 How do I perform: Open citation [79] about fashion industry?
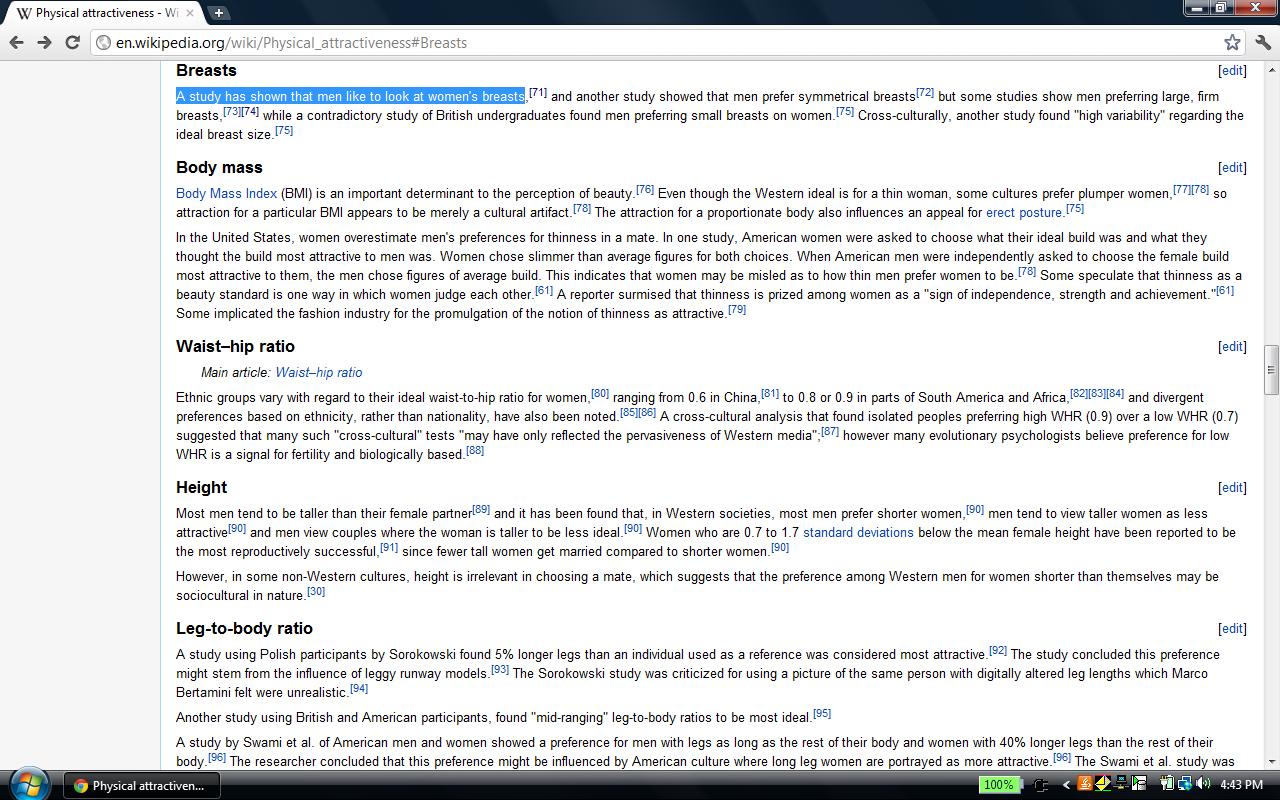737,310
